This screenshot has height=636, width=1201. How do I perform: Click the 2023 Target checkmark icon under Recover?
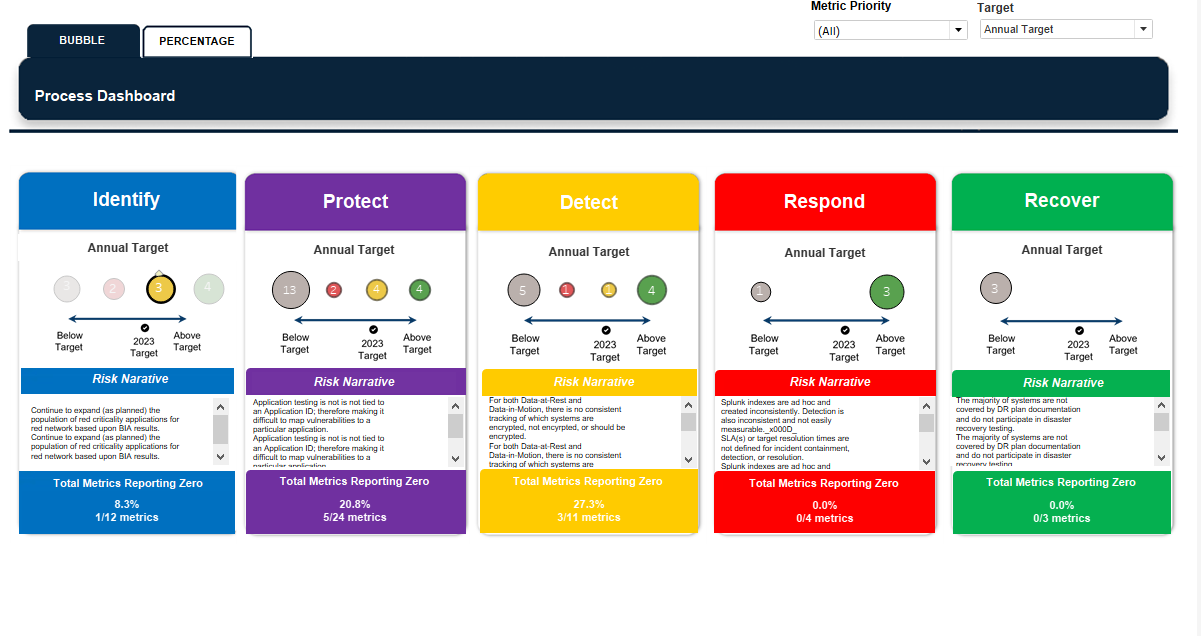(x=1079, y=329)
